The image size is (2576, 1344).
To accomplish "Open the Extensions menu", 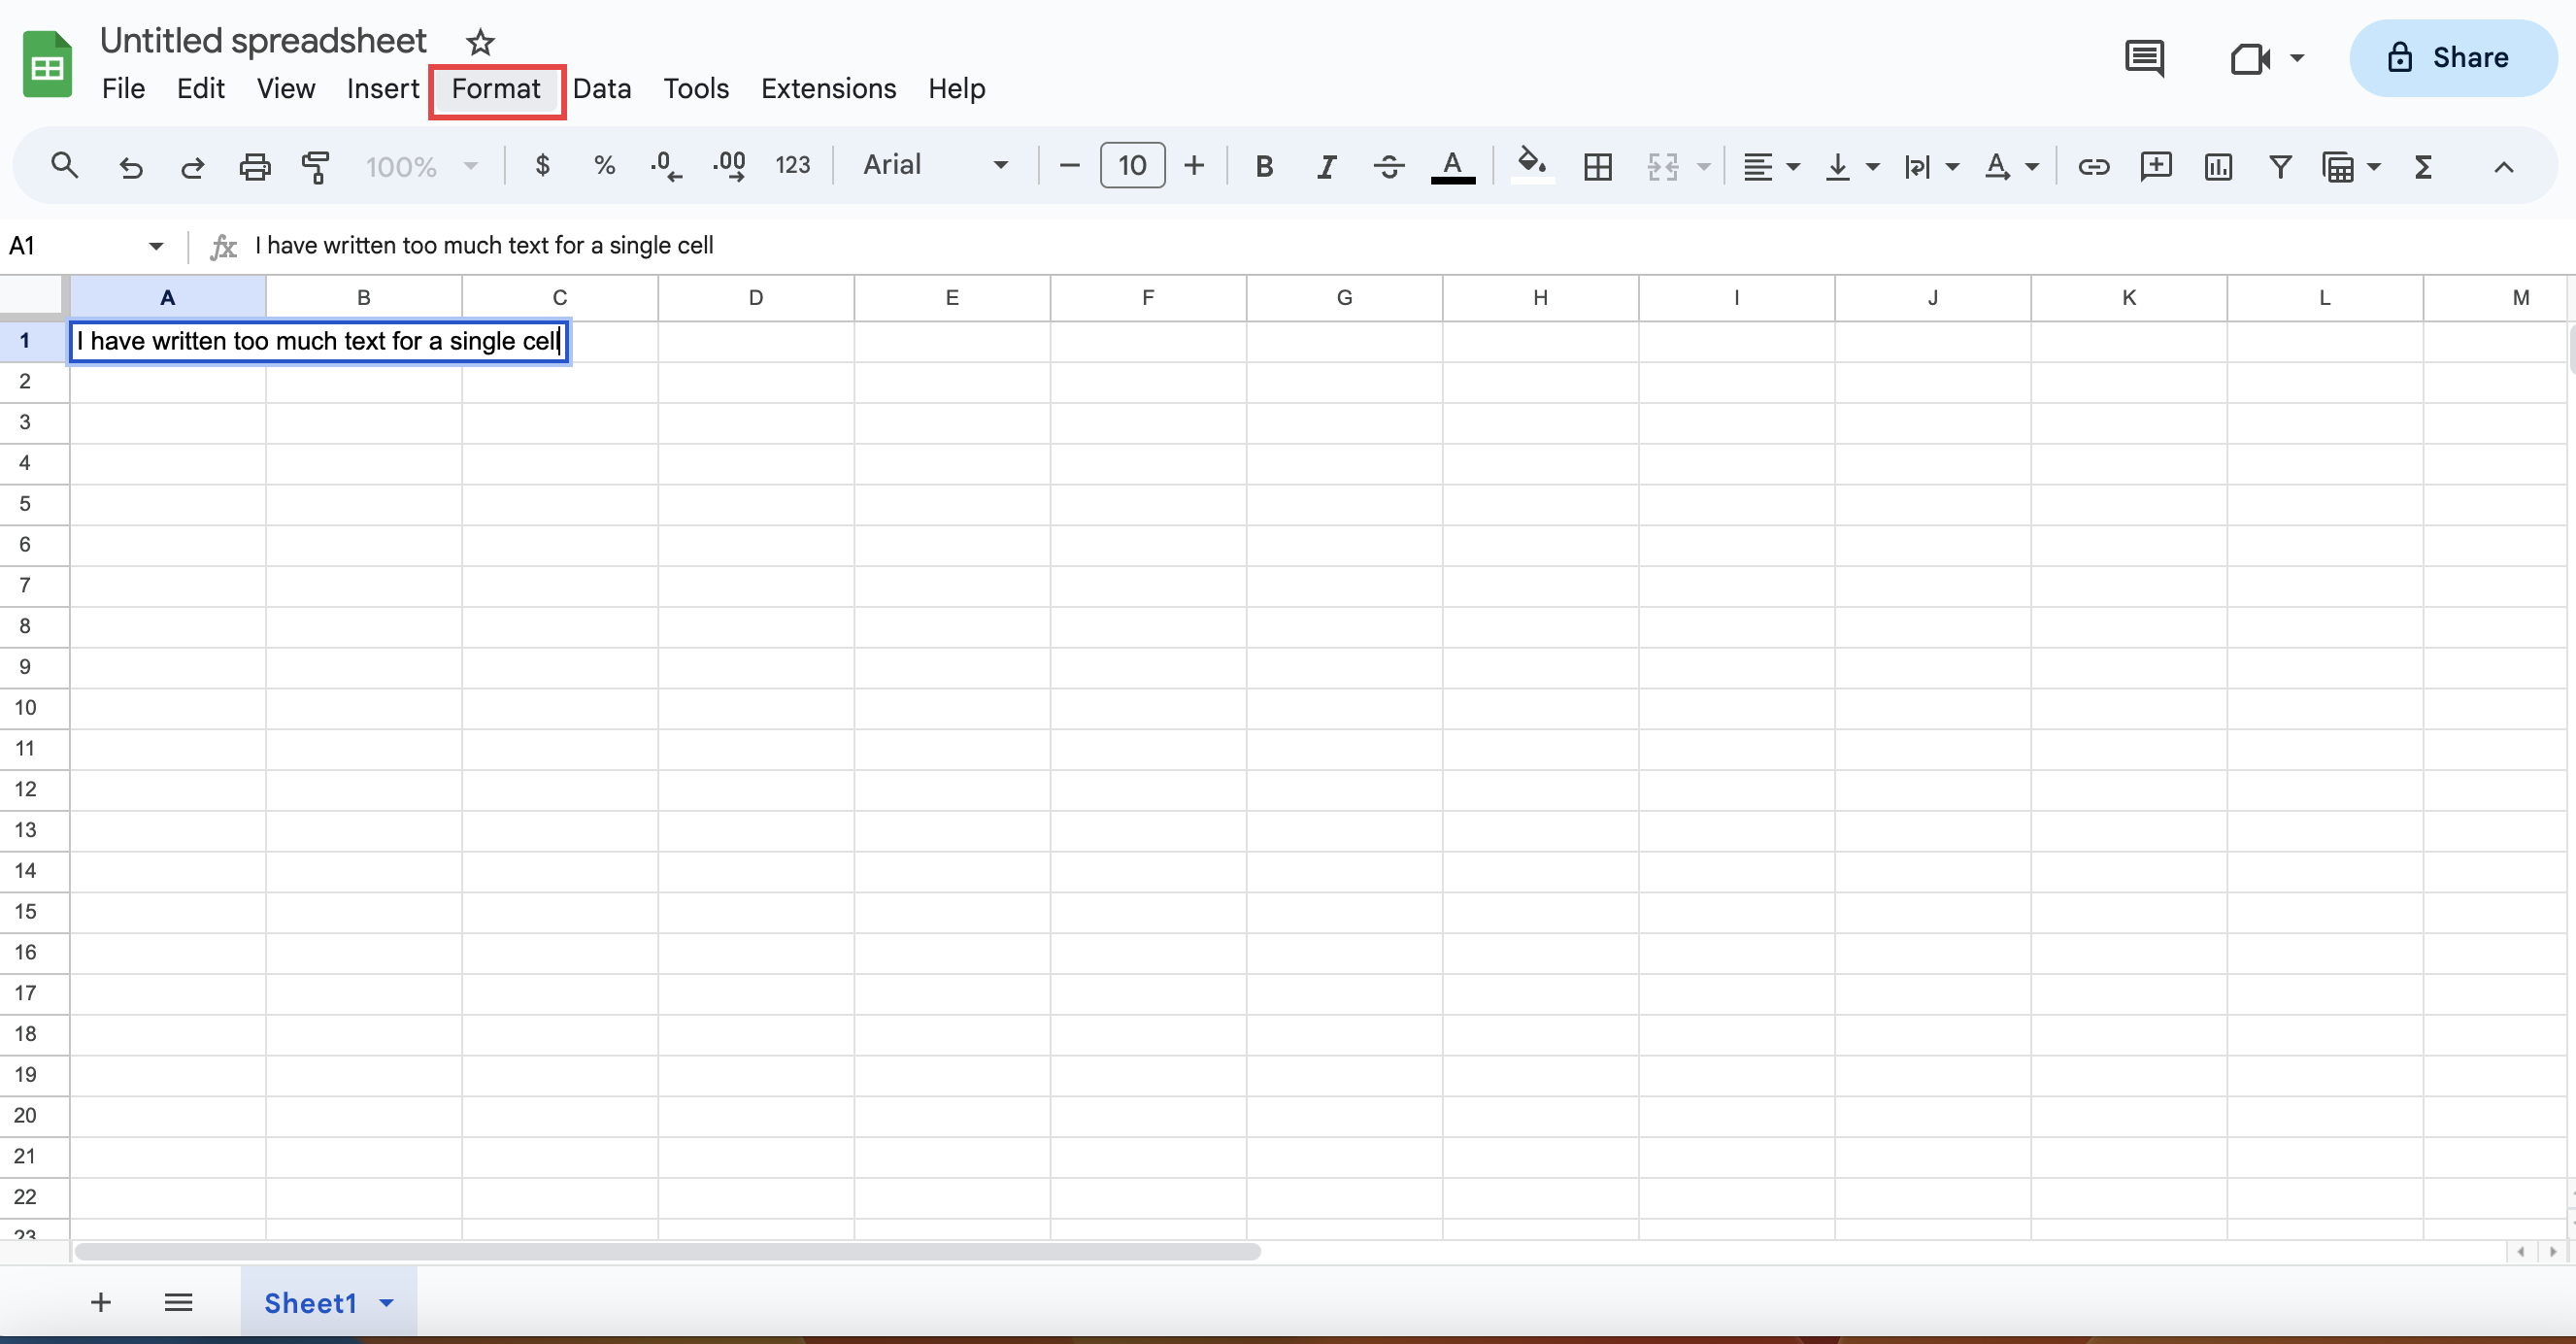I will [x=828, y=89].
